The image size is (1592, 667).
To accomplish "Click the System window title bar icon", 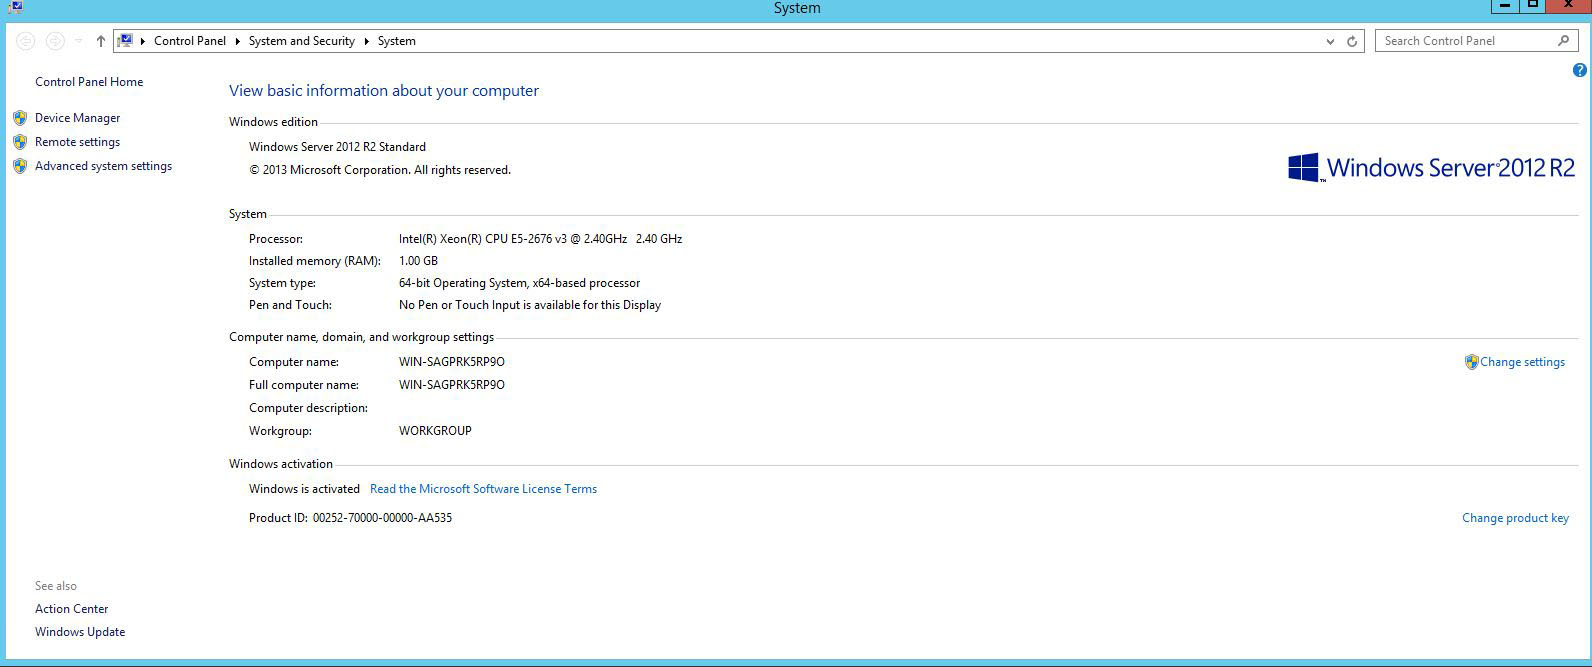I will pyautogui.click(x=14, y=7).
